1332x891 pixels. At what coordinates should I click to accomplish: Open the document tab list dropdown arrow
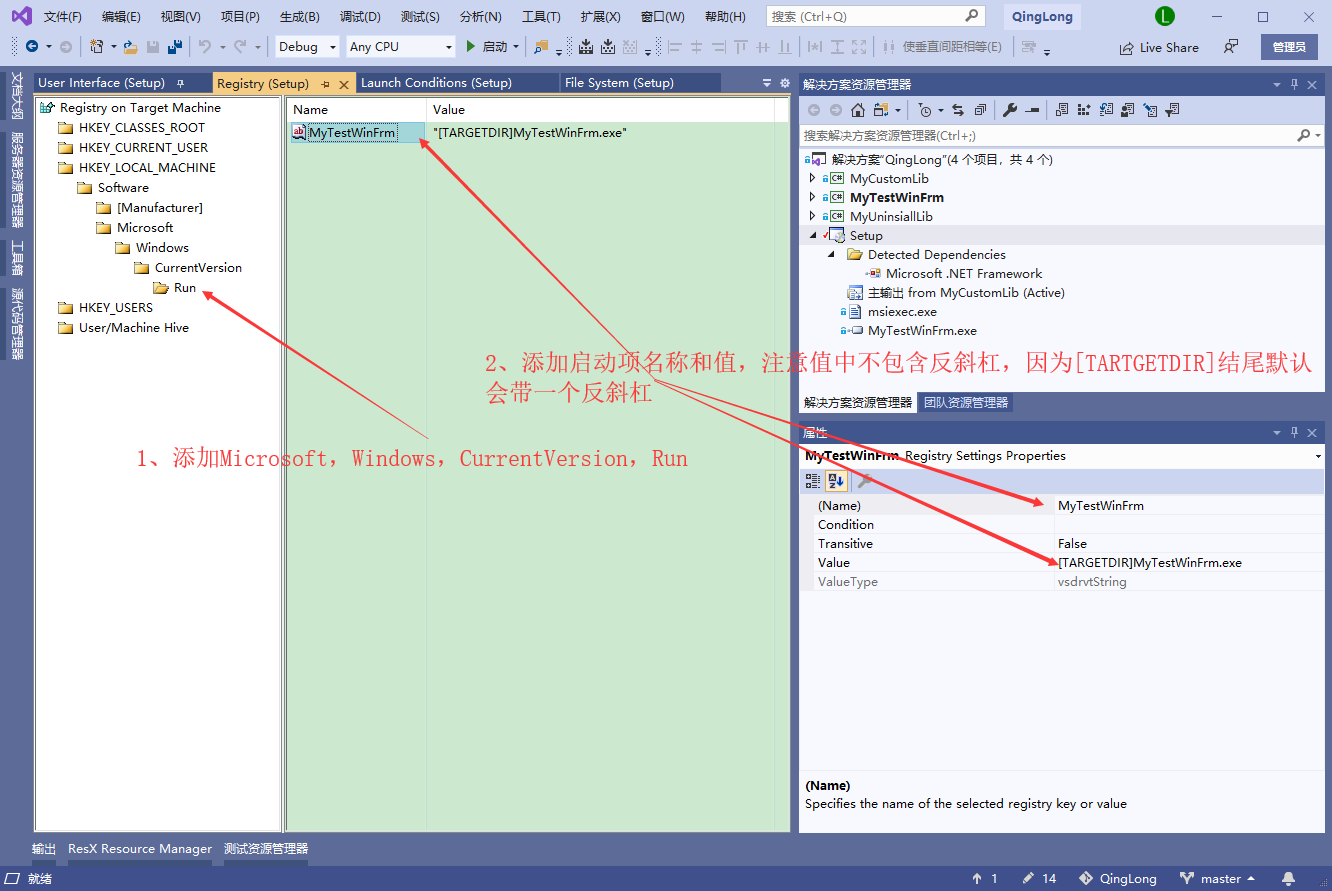pos(767,83)
